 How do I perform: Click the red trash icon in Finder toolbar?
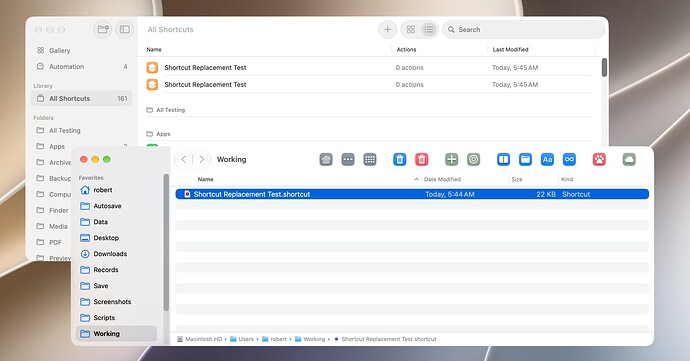tap(422, 159)
